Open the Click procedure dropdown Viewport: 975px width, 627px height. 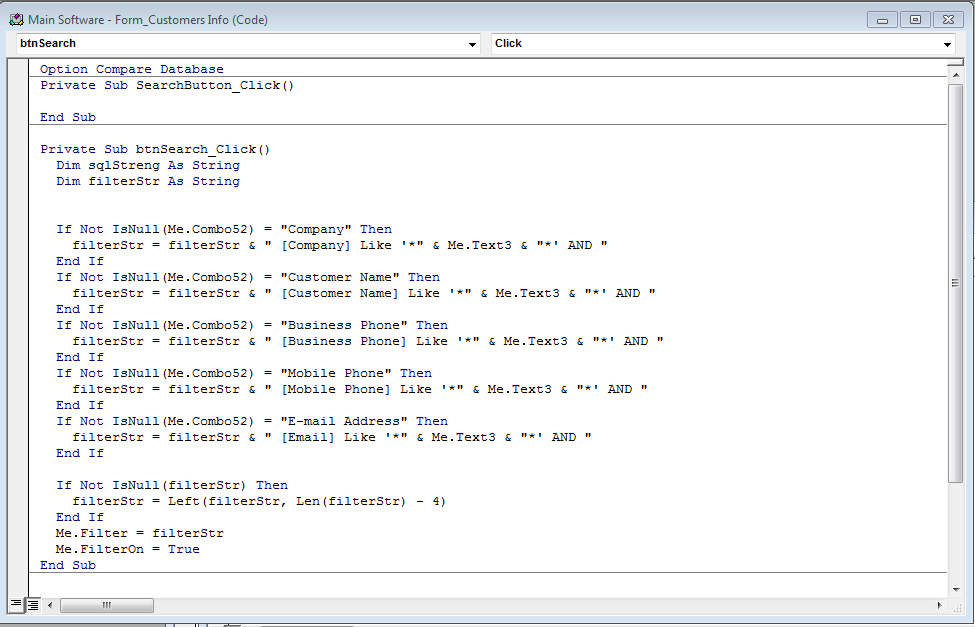[x=947, y=44]
